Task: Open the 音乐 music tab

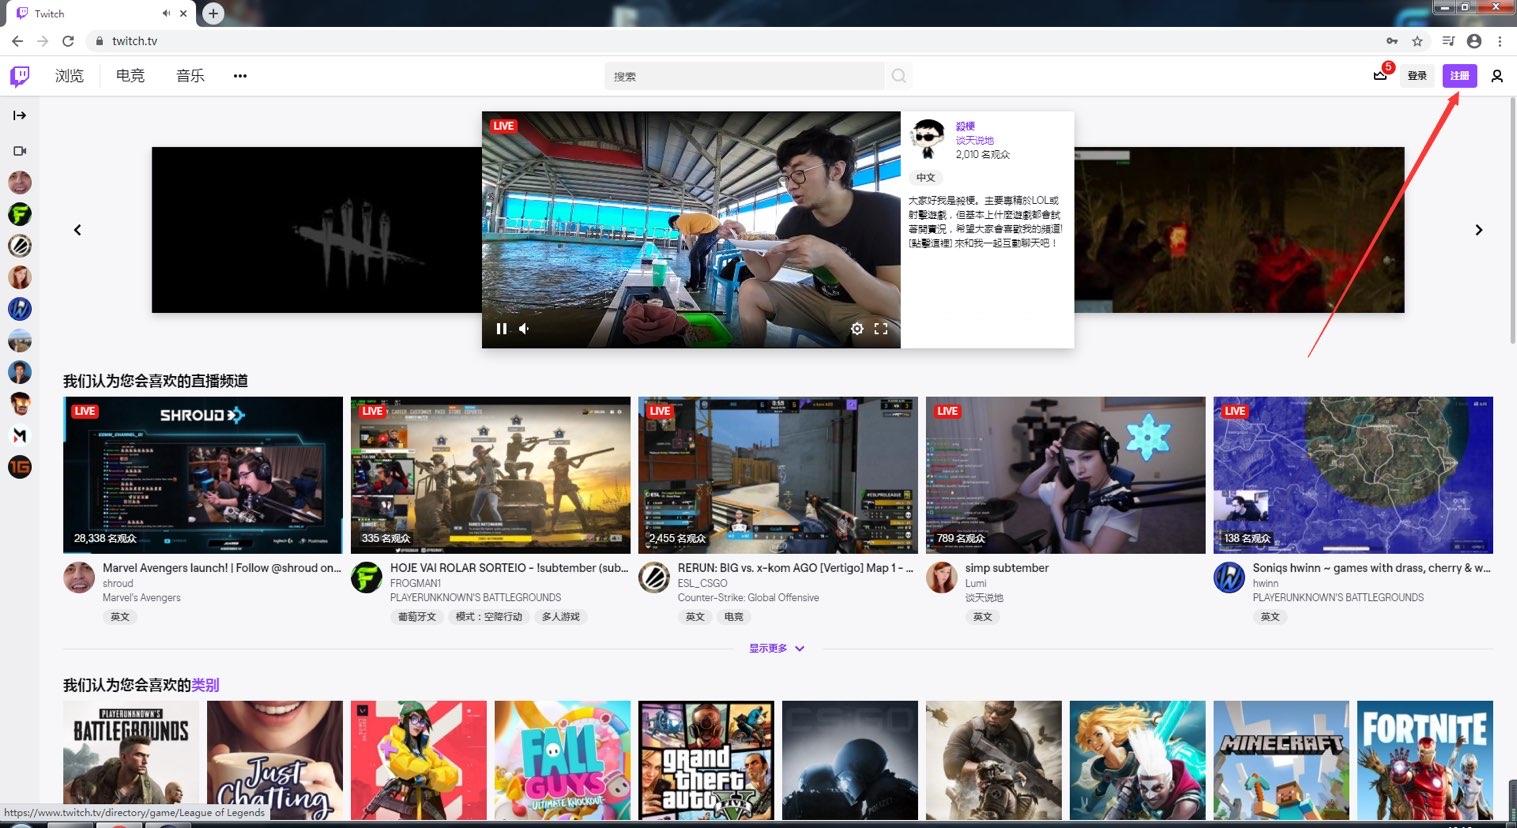Action: (190, 76)
